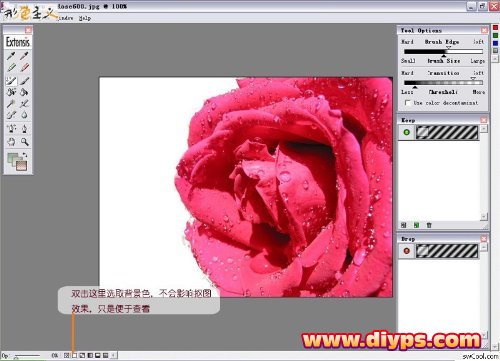Select the diagonal mask view button
Image resolution: width=500 pixels, height=361 pixels.
coord(82,356)
